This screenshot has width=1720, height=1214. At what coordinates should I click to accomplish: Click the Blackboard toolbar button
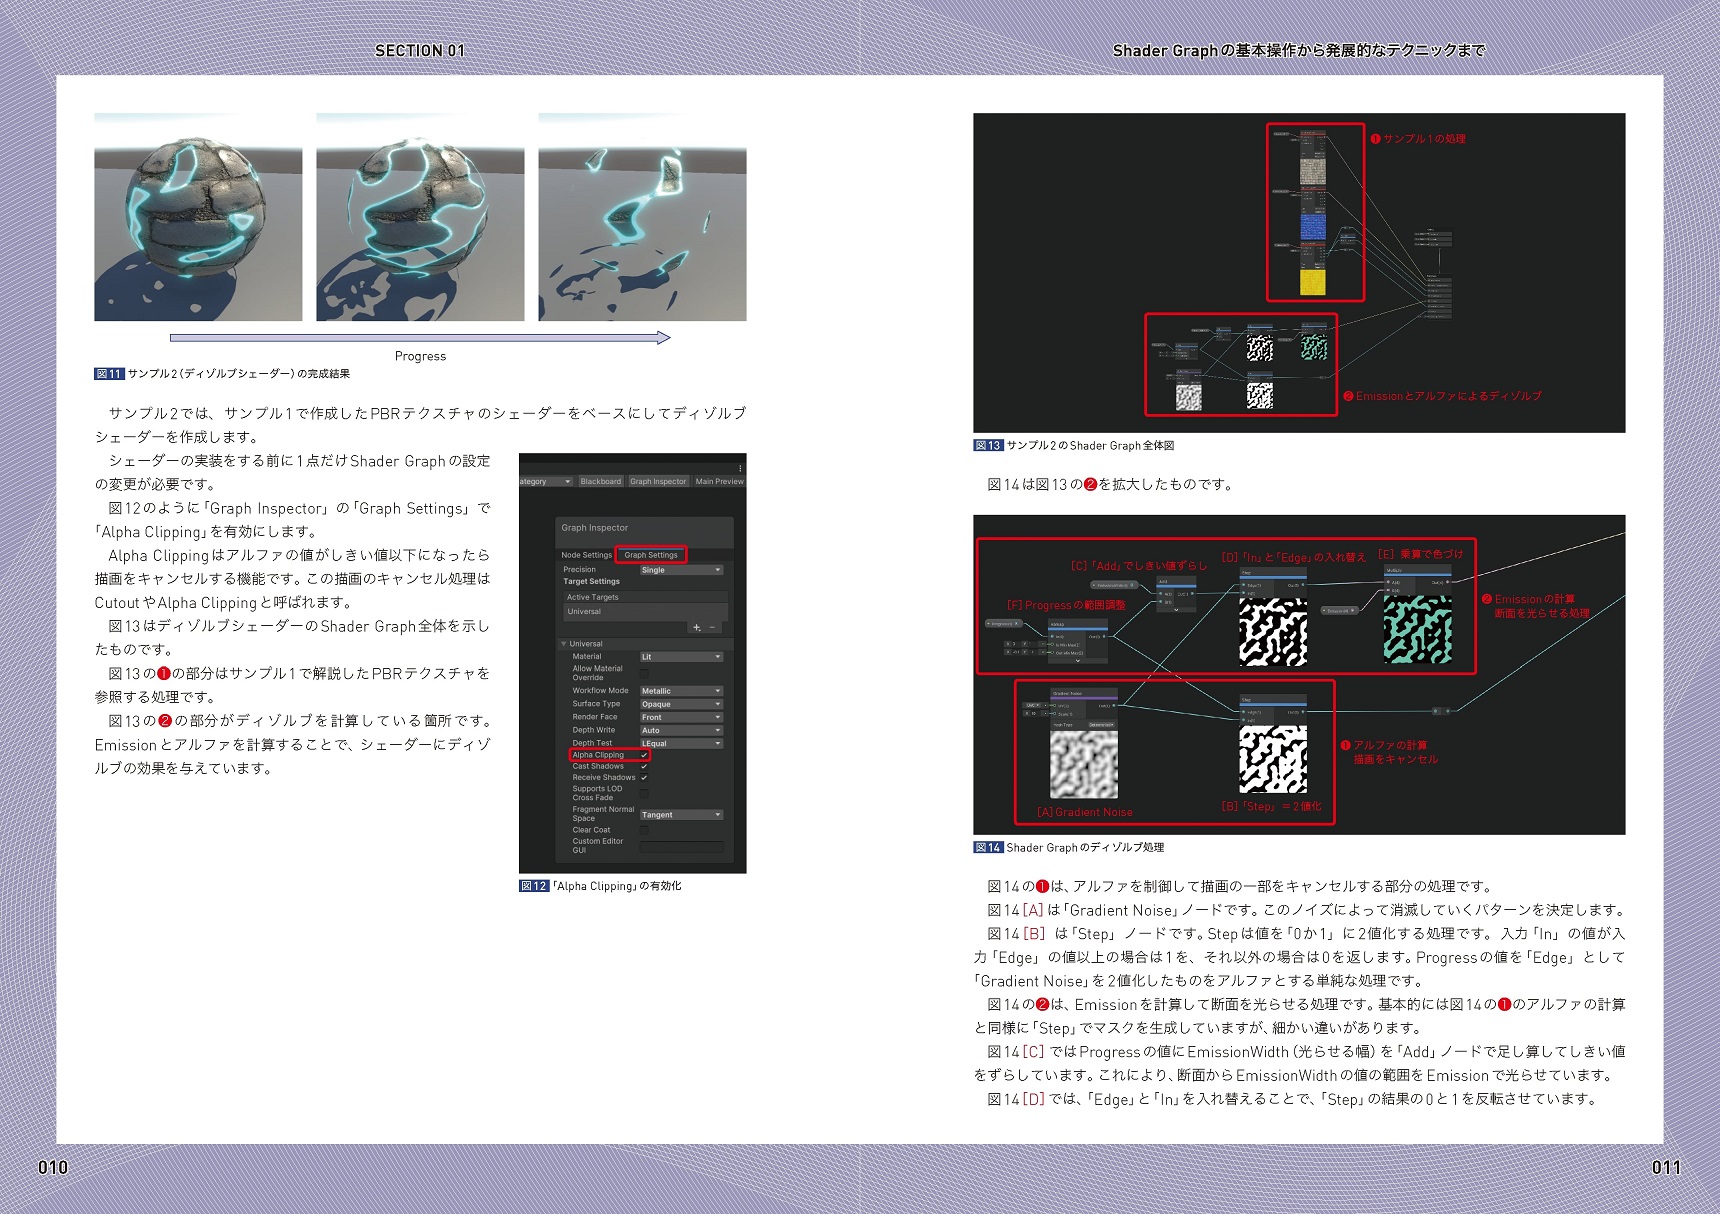[600, 481]
